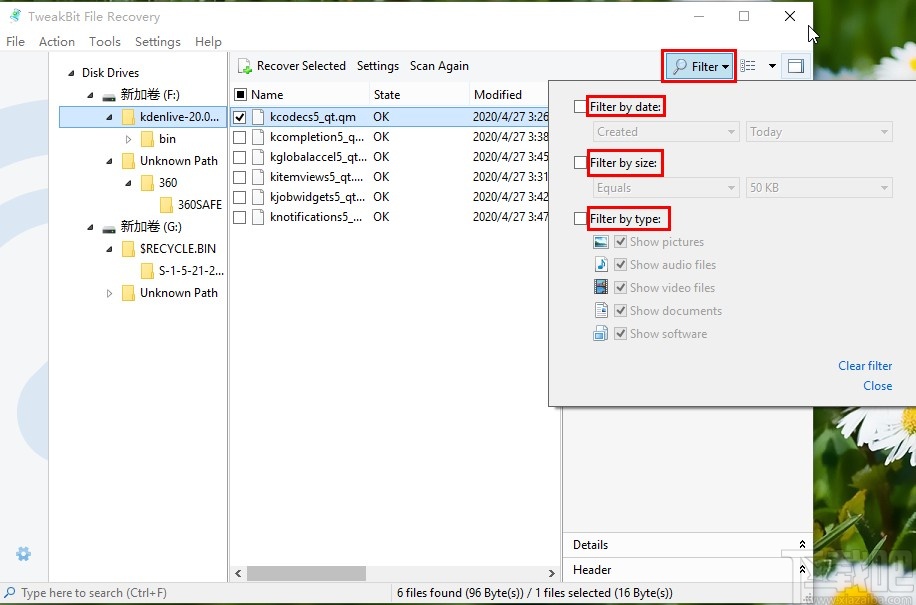Click the pictures type icon
The height and width of the screenshot is (605, 916).
point(601,242)
